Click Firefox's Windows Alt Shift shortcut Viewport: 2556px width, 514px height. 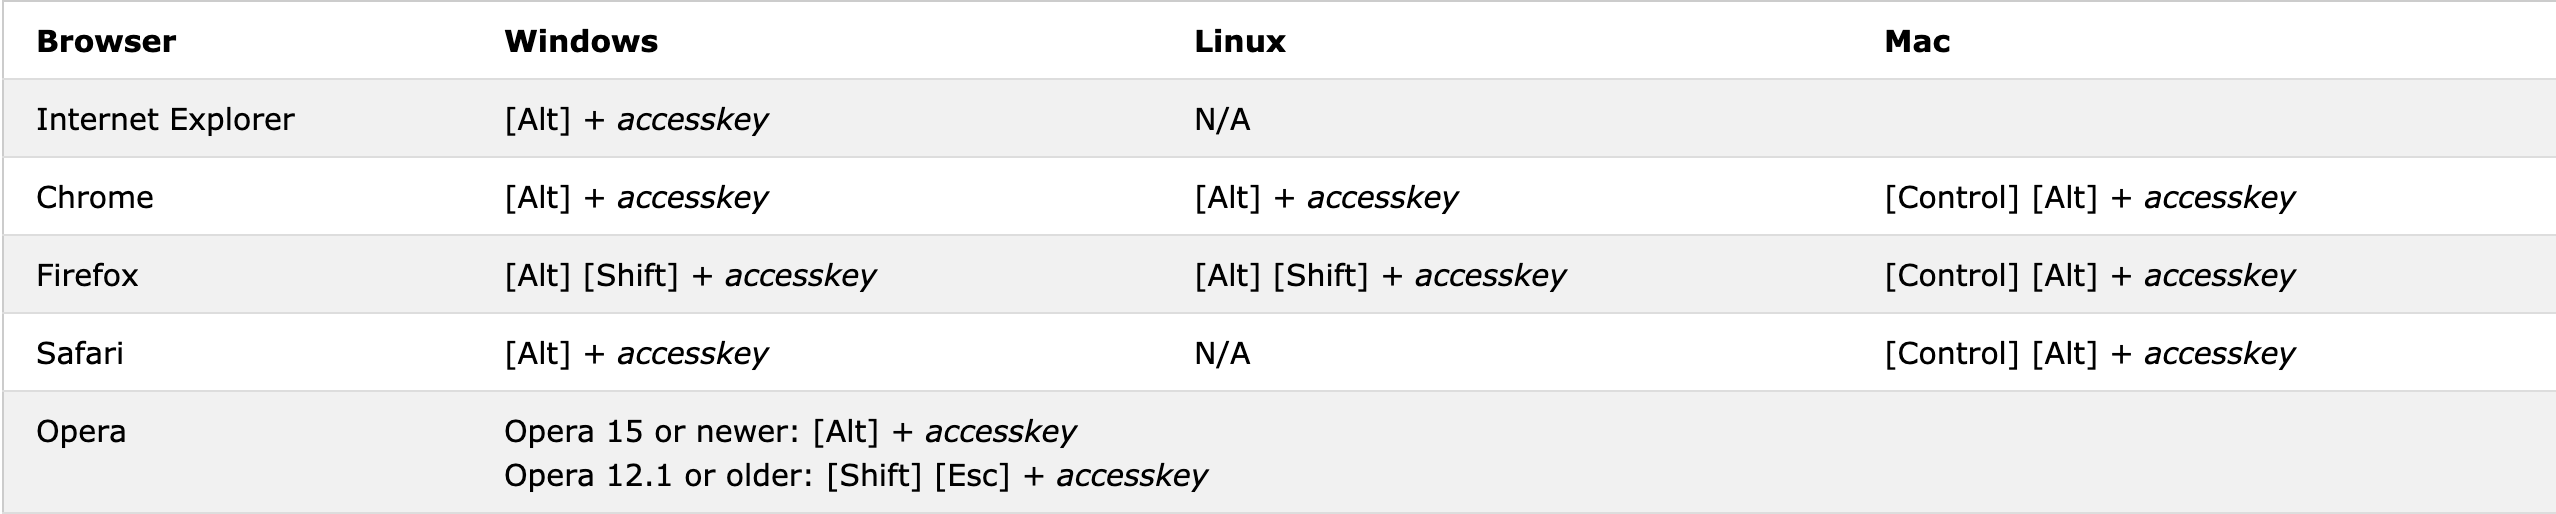690,275
